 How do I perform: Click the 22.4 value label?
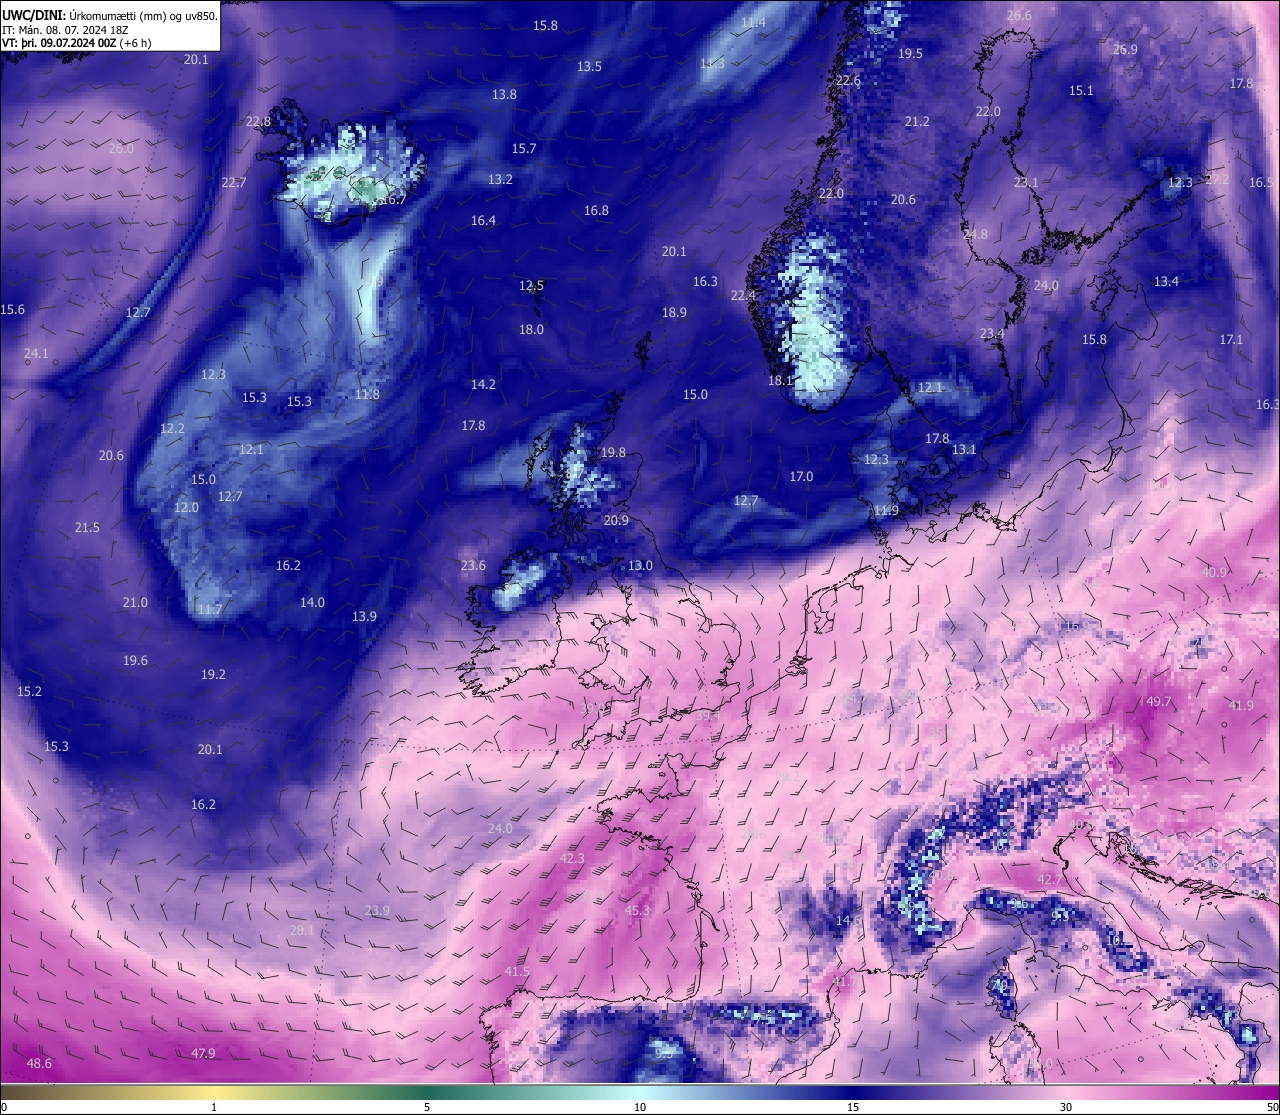743,296
